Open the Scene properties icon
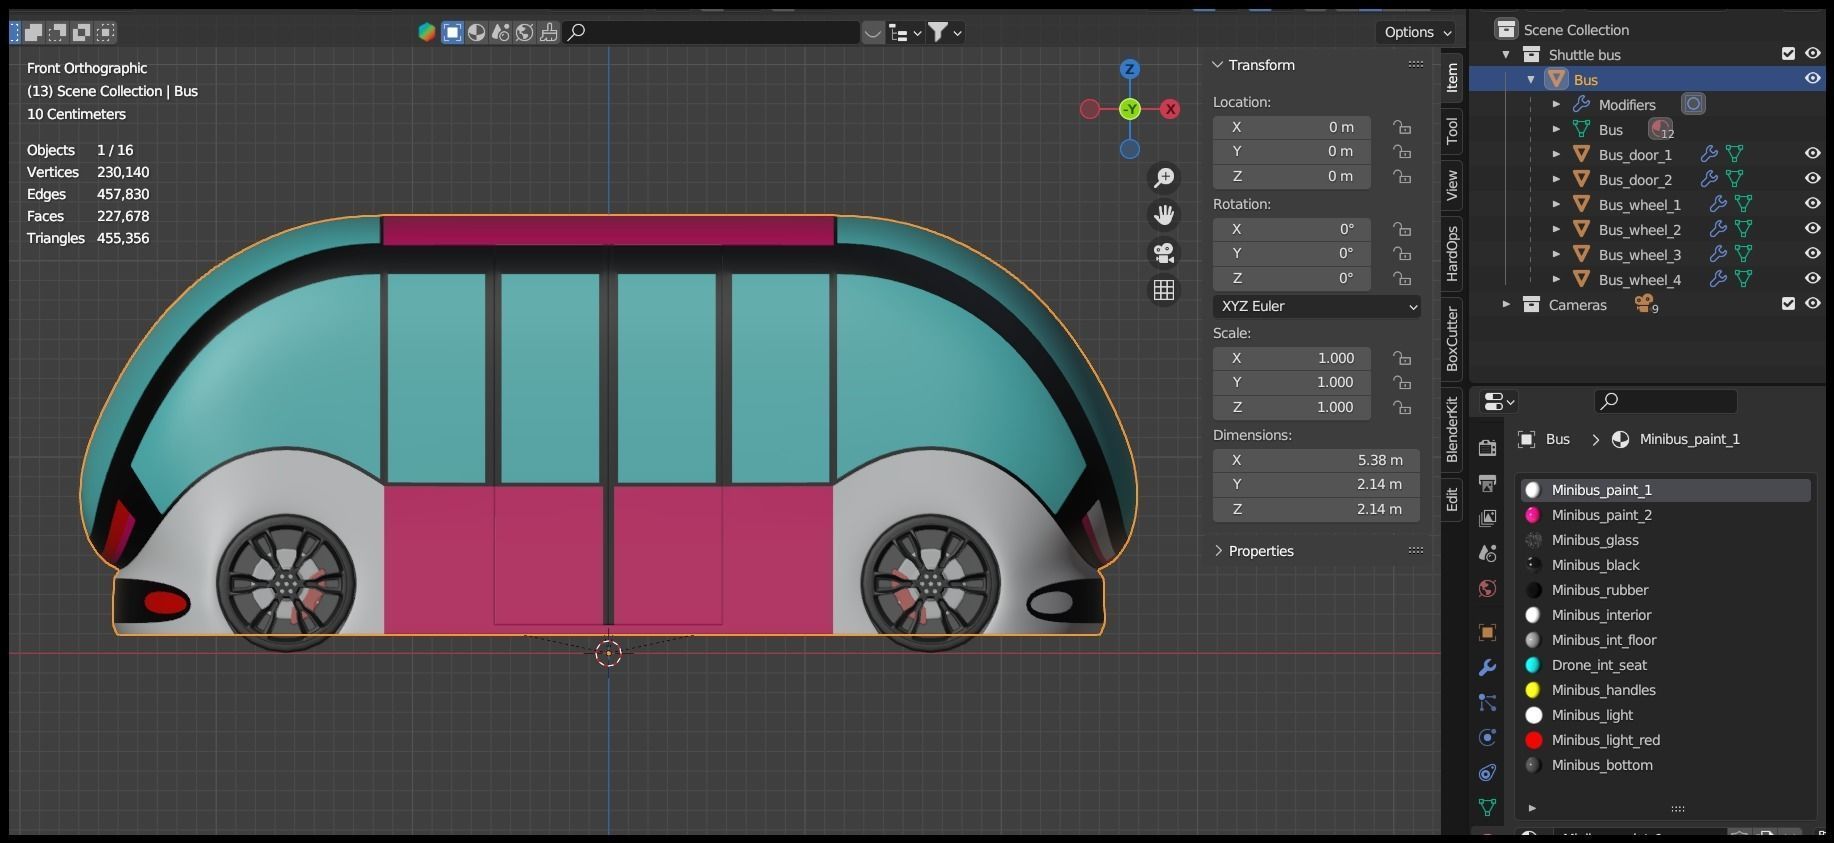Viewport: 1834px width, 843px height. (x=1487, y=553)
